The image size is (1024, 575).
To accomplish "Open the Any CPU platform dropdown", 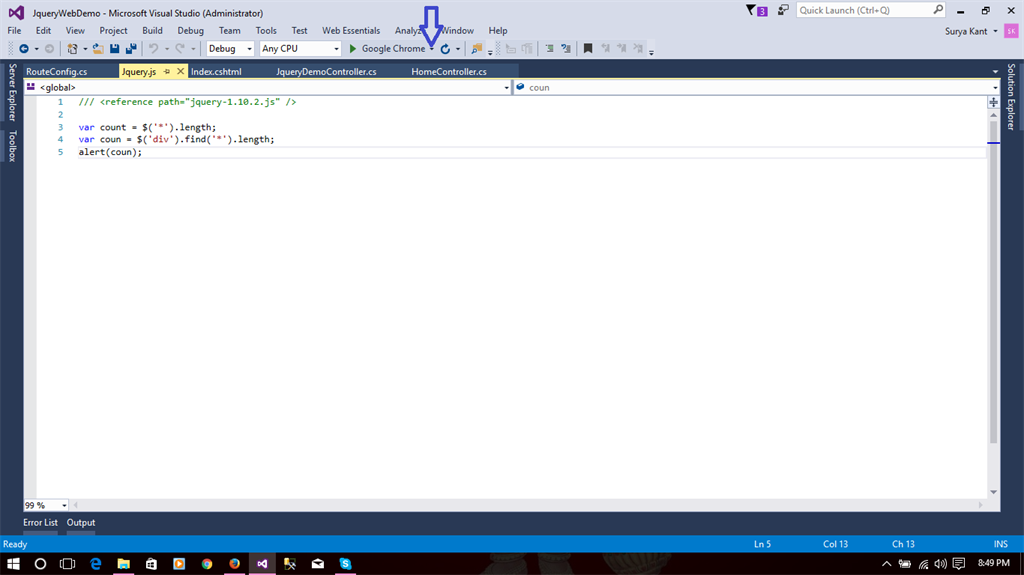I will pyautogui.click(x=300, y=48).
